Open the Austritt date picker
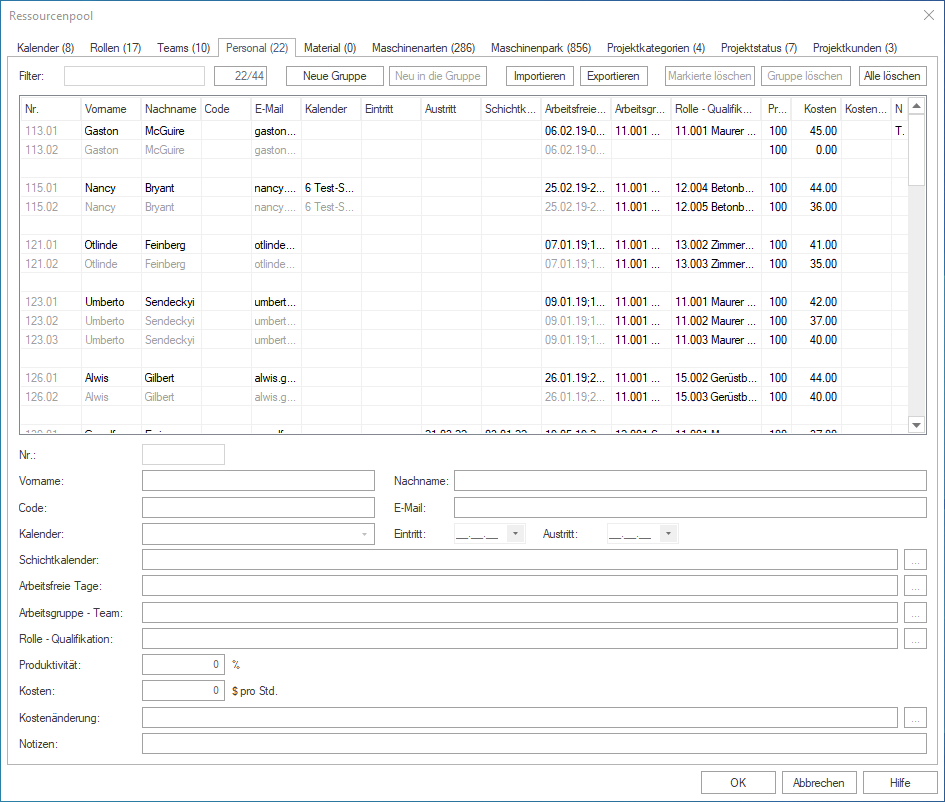 [x=666, y=533]
